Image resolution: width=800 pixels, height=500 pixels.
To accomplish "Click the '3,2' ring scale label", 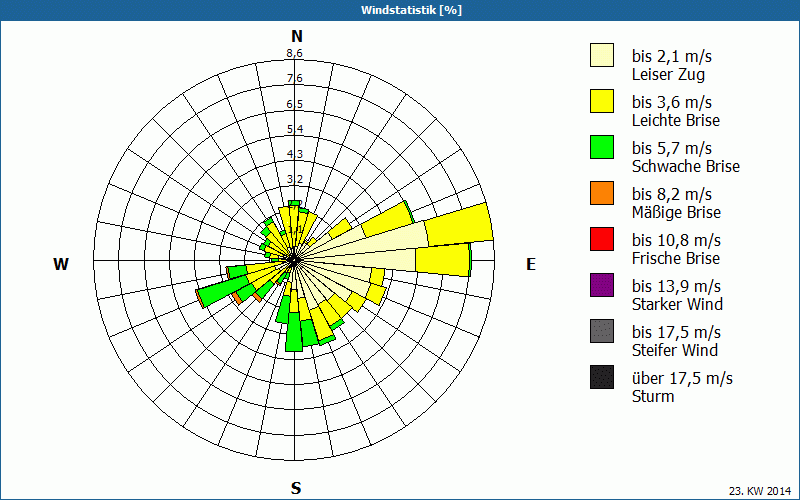I will [294, 179].
